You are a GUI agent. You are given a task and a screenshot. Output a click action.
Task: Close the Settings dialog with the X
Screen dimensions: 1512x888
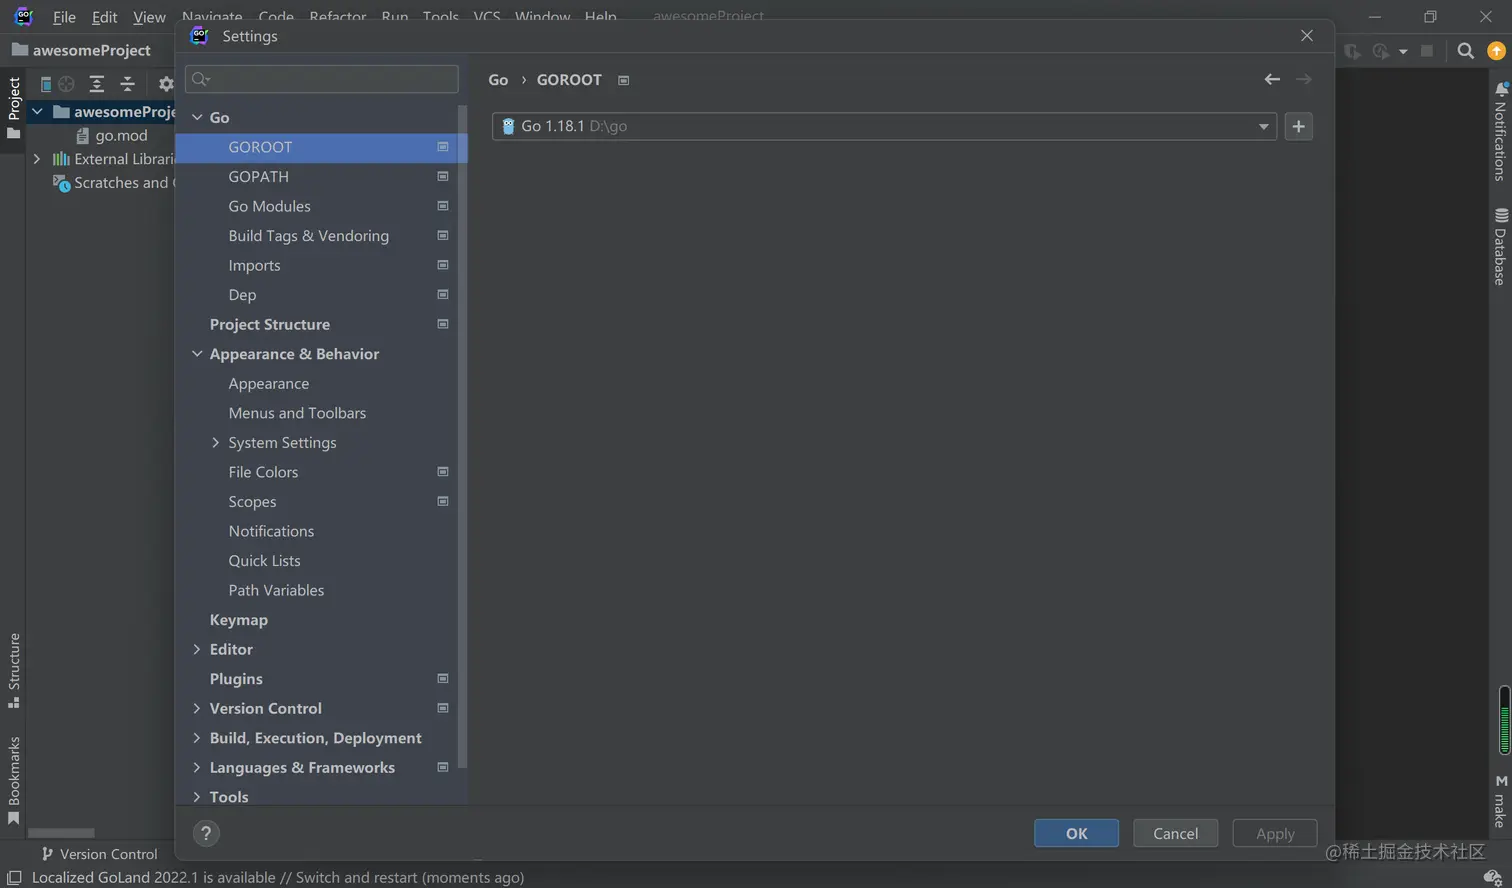point(1307,35)
